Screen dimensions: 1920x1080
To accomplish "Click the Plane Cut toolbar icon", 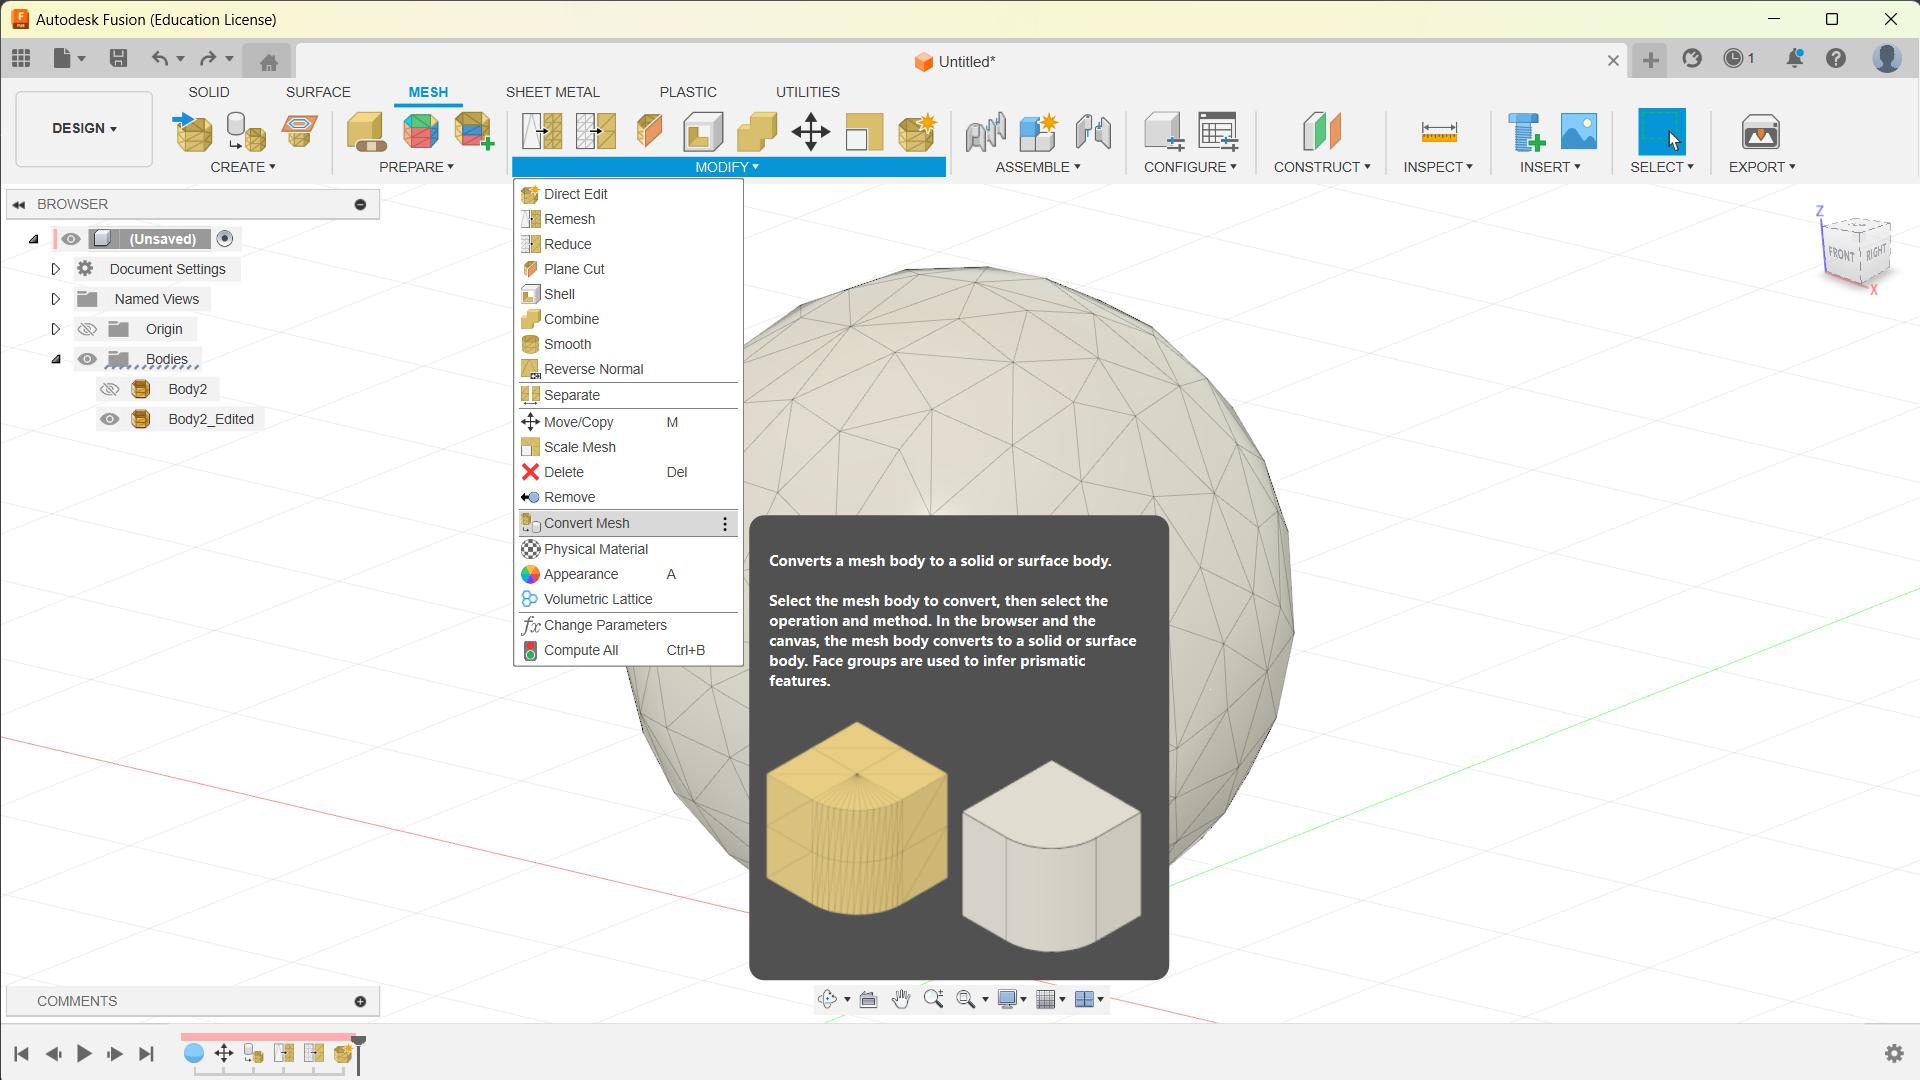I will click(649, 132).
